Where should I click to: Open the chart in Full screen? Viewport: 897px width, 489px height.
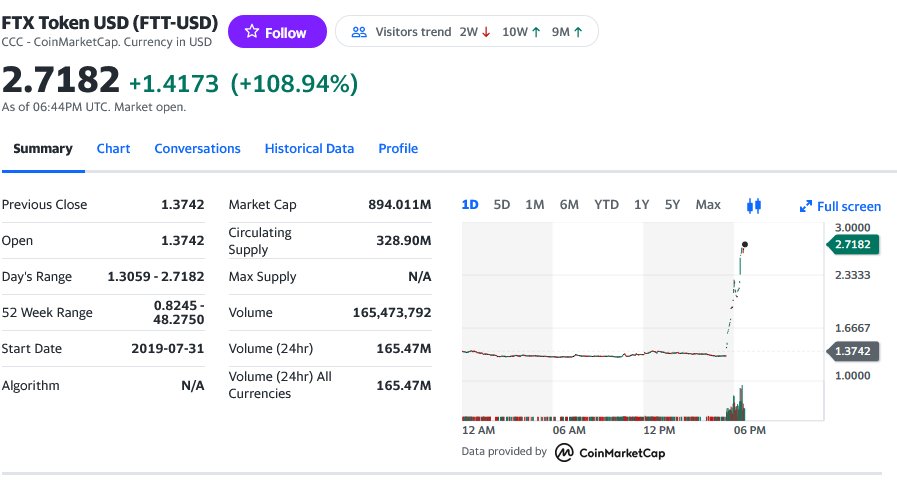tap(840, 206)
